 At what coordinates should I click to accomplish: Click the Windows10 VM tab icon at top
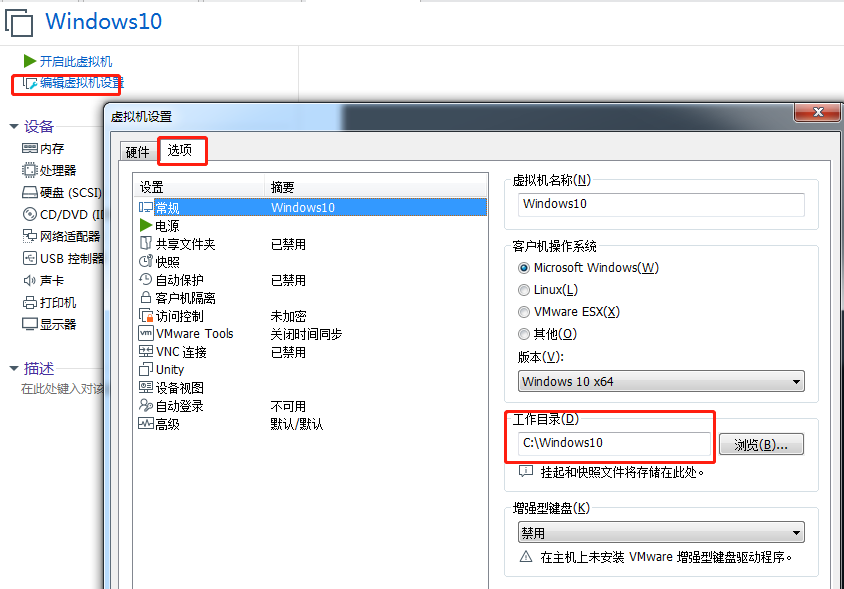[19, 22]
